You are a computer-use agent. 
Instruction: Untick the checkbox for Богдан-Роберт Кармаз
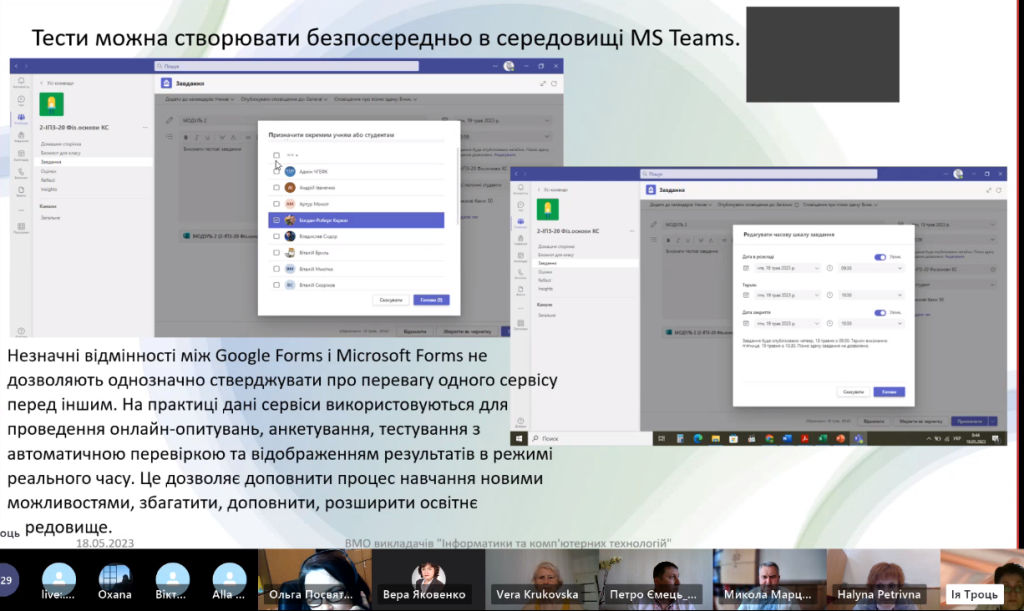click(276, 221)
